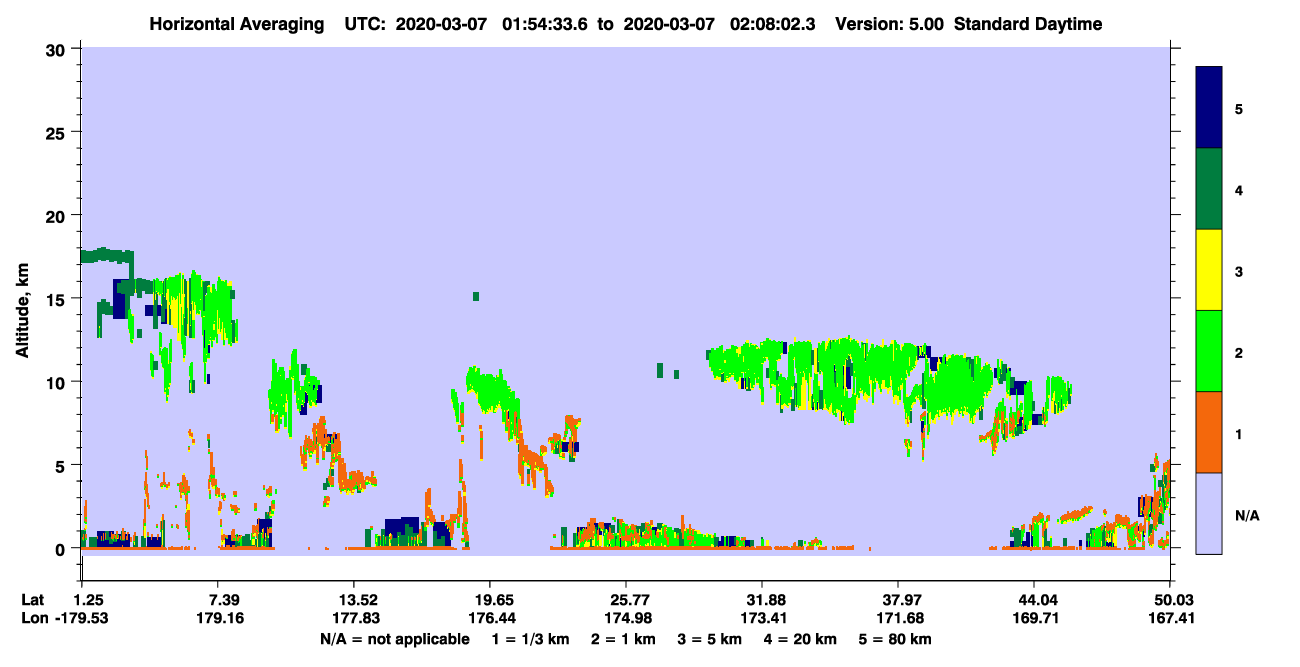Click the yellow level 3 colorbar segment

[1209, 270]
